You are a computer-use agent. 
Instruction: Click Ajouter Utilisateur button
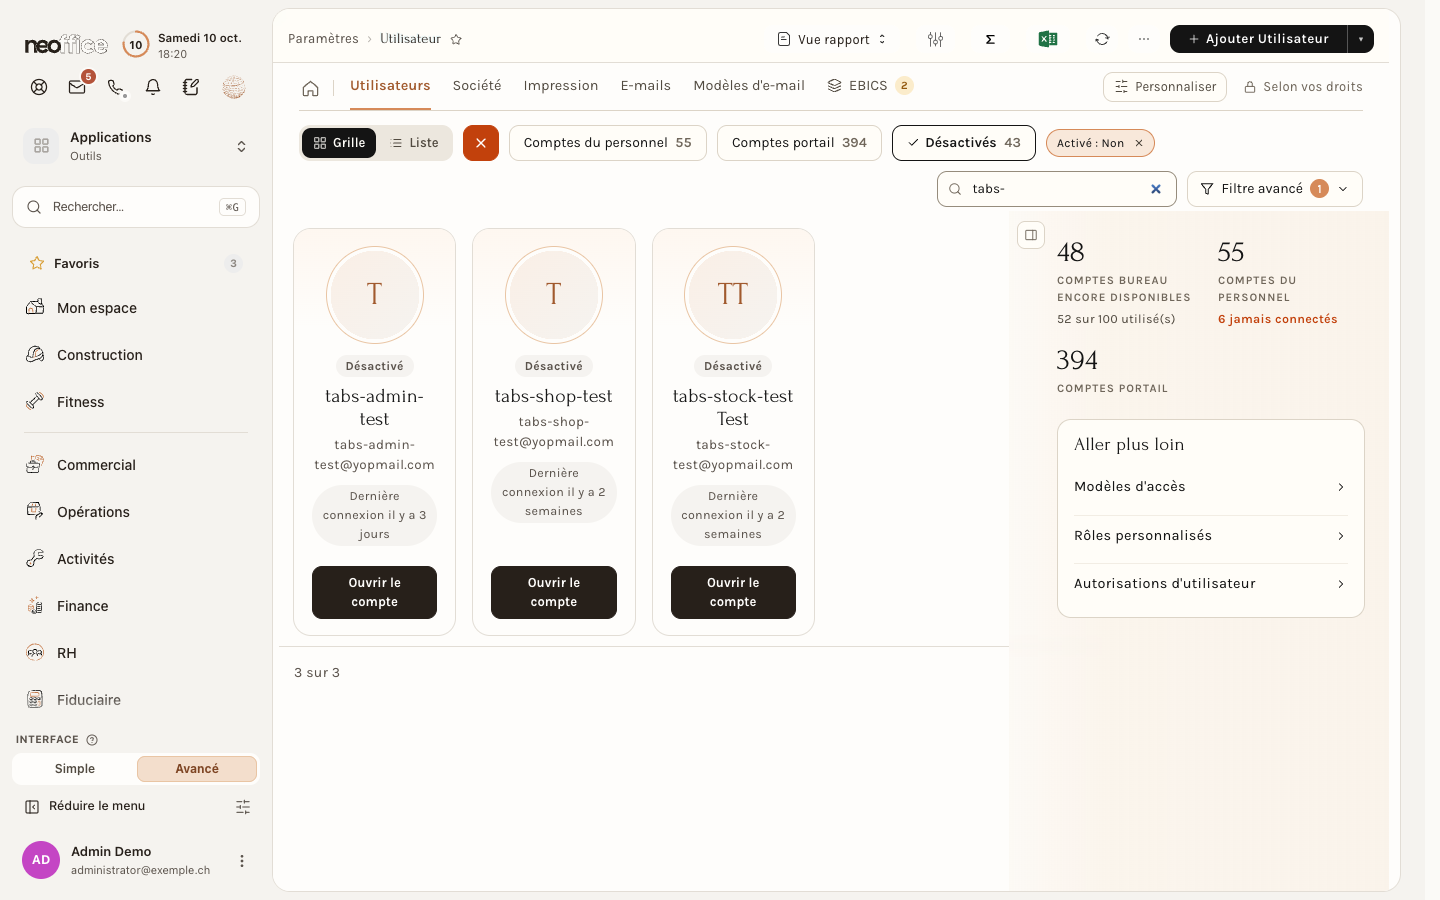[x=1259, y=39]
